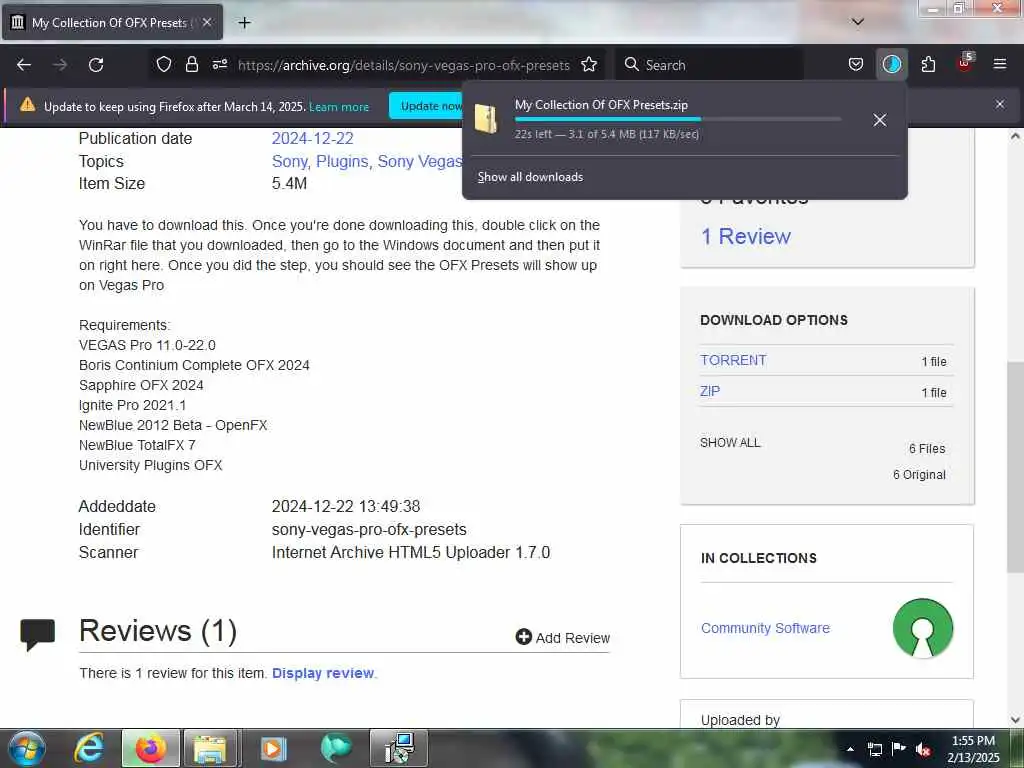Open the Sony Vegas topic link
Screen dimensions: 1024x768
click(420, 161)
